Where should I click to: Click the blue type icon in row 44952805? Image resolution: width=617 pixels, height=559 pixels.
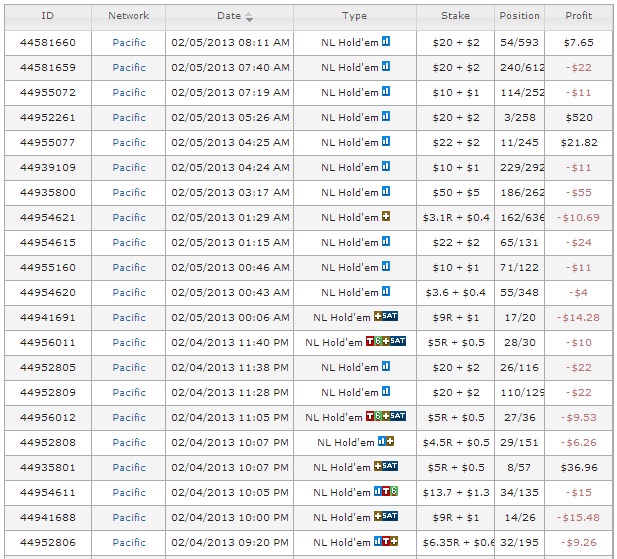coord(386,366)
